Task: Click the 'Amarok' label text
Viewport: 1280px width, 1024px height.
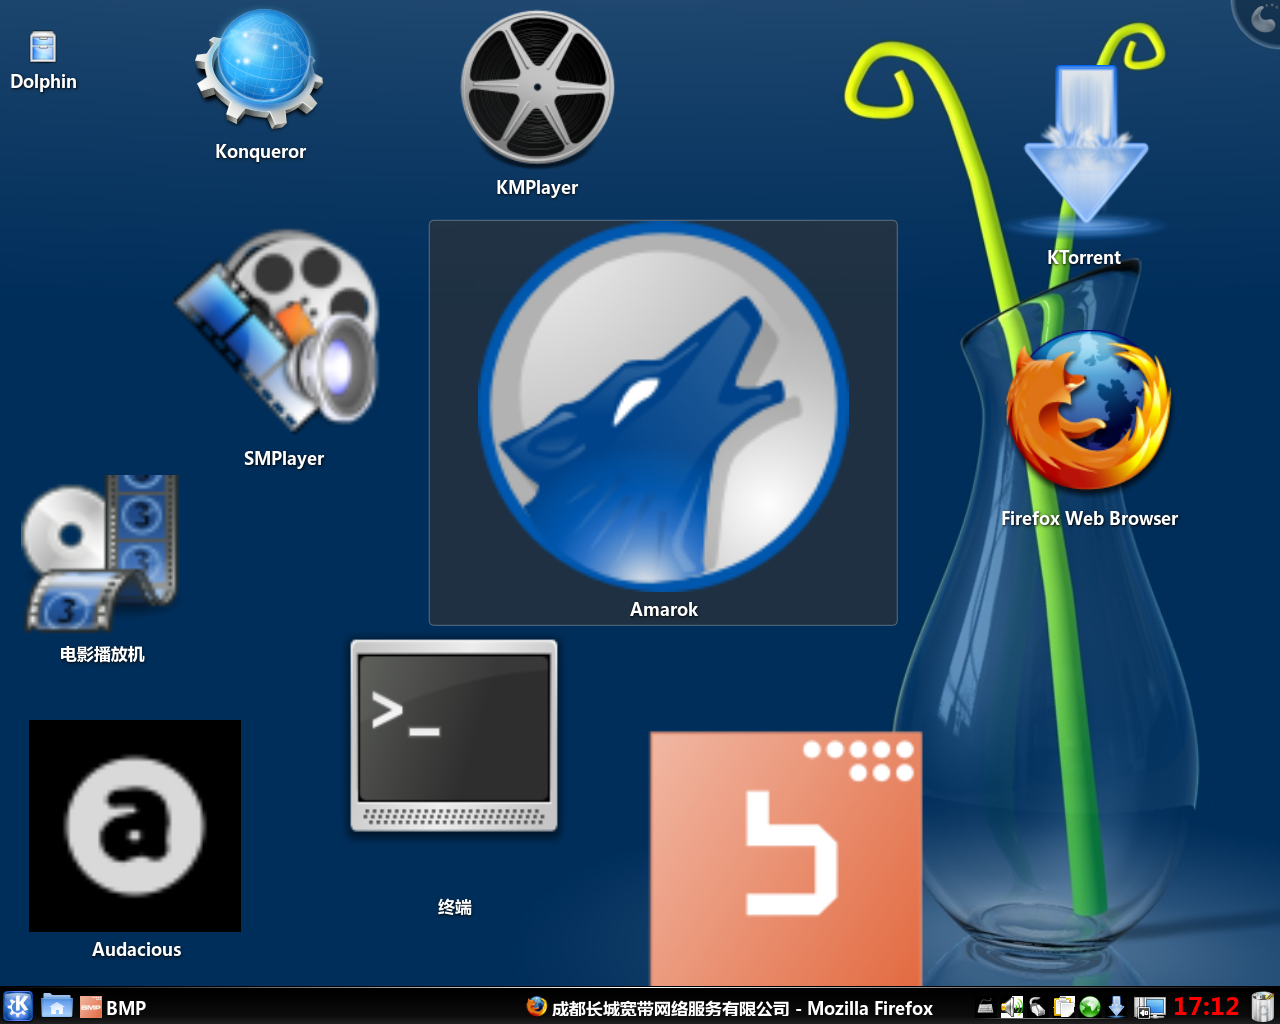Action: [x=664, y=609]
